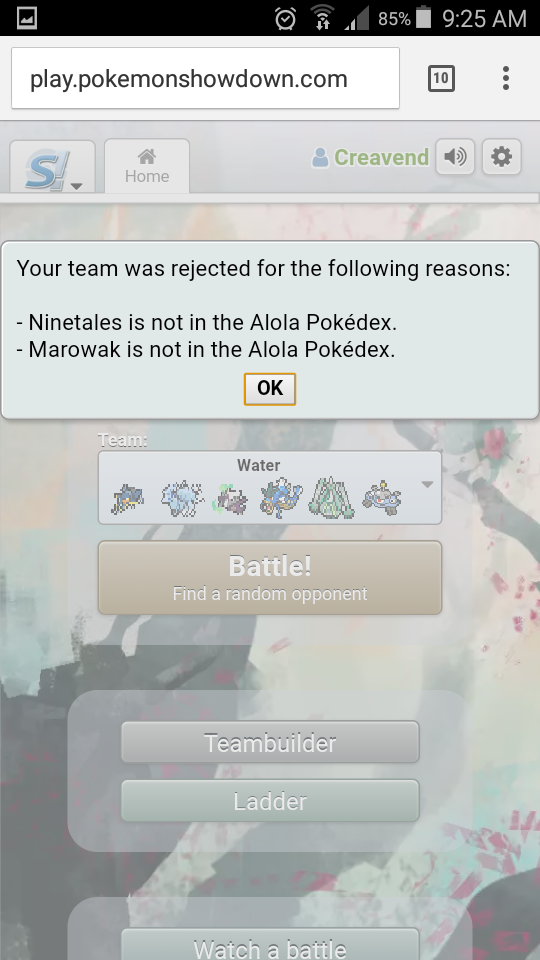Expand the Water team dropdown arrow
540x960 pixels.
point(427,484)
